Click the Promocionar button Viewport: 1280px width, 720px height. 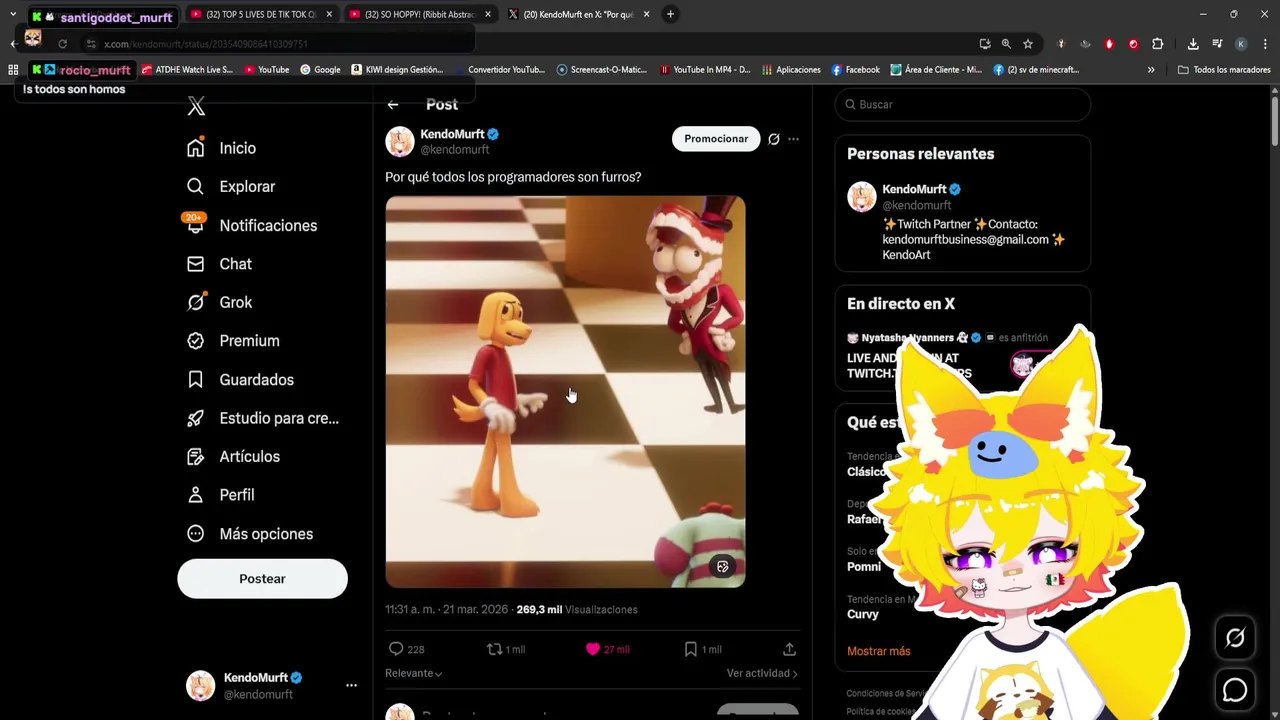[716, 139]
